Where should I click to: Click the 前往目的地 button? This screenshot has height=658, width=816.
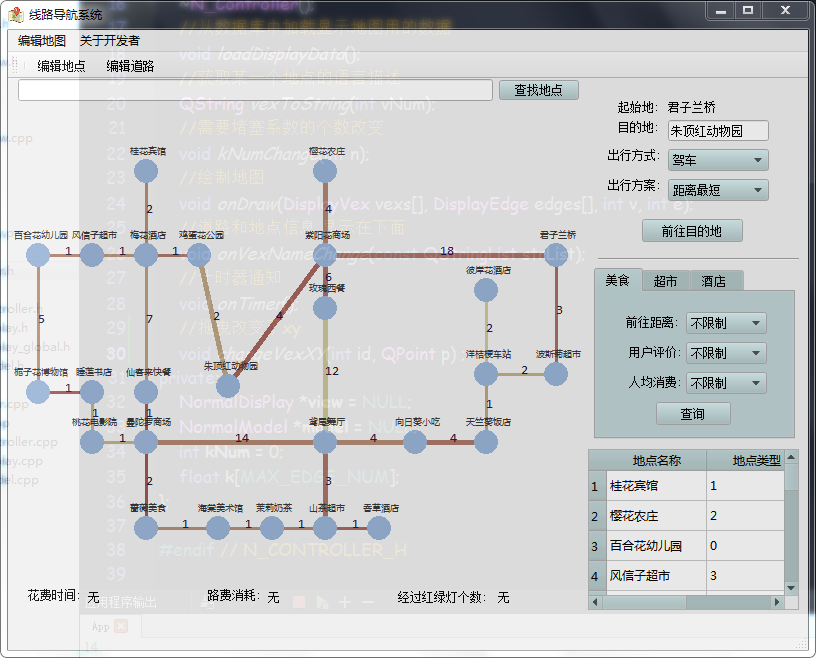click(x=692, y=231)
